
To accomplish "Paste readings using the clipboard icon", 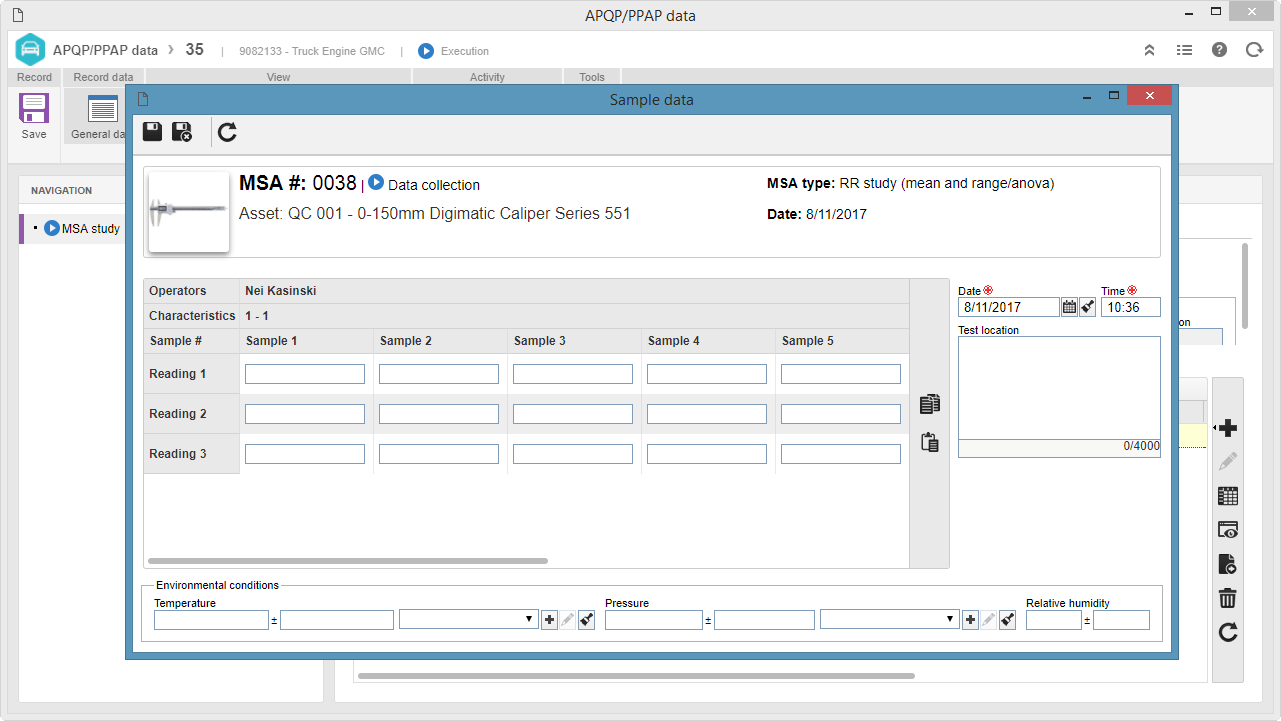I will [930, 442].
